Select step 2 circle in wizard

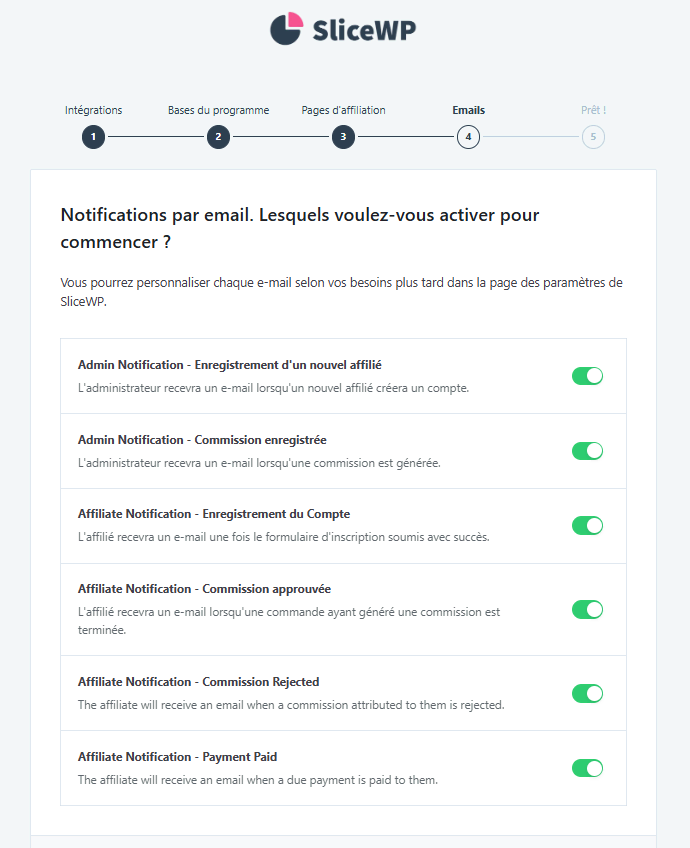pyautogui.click(x=218, y=137)
